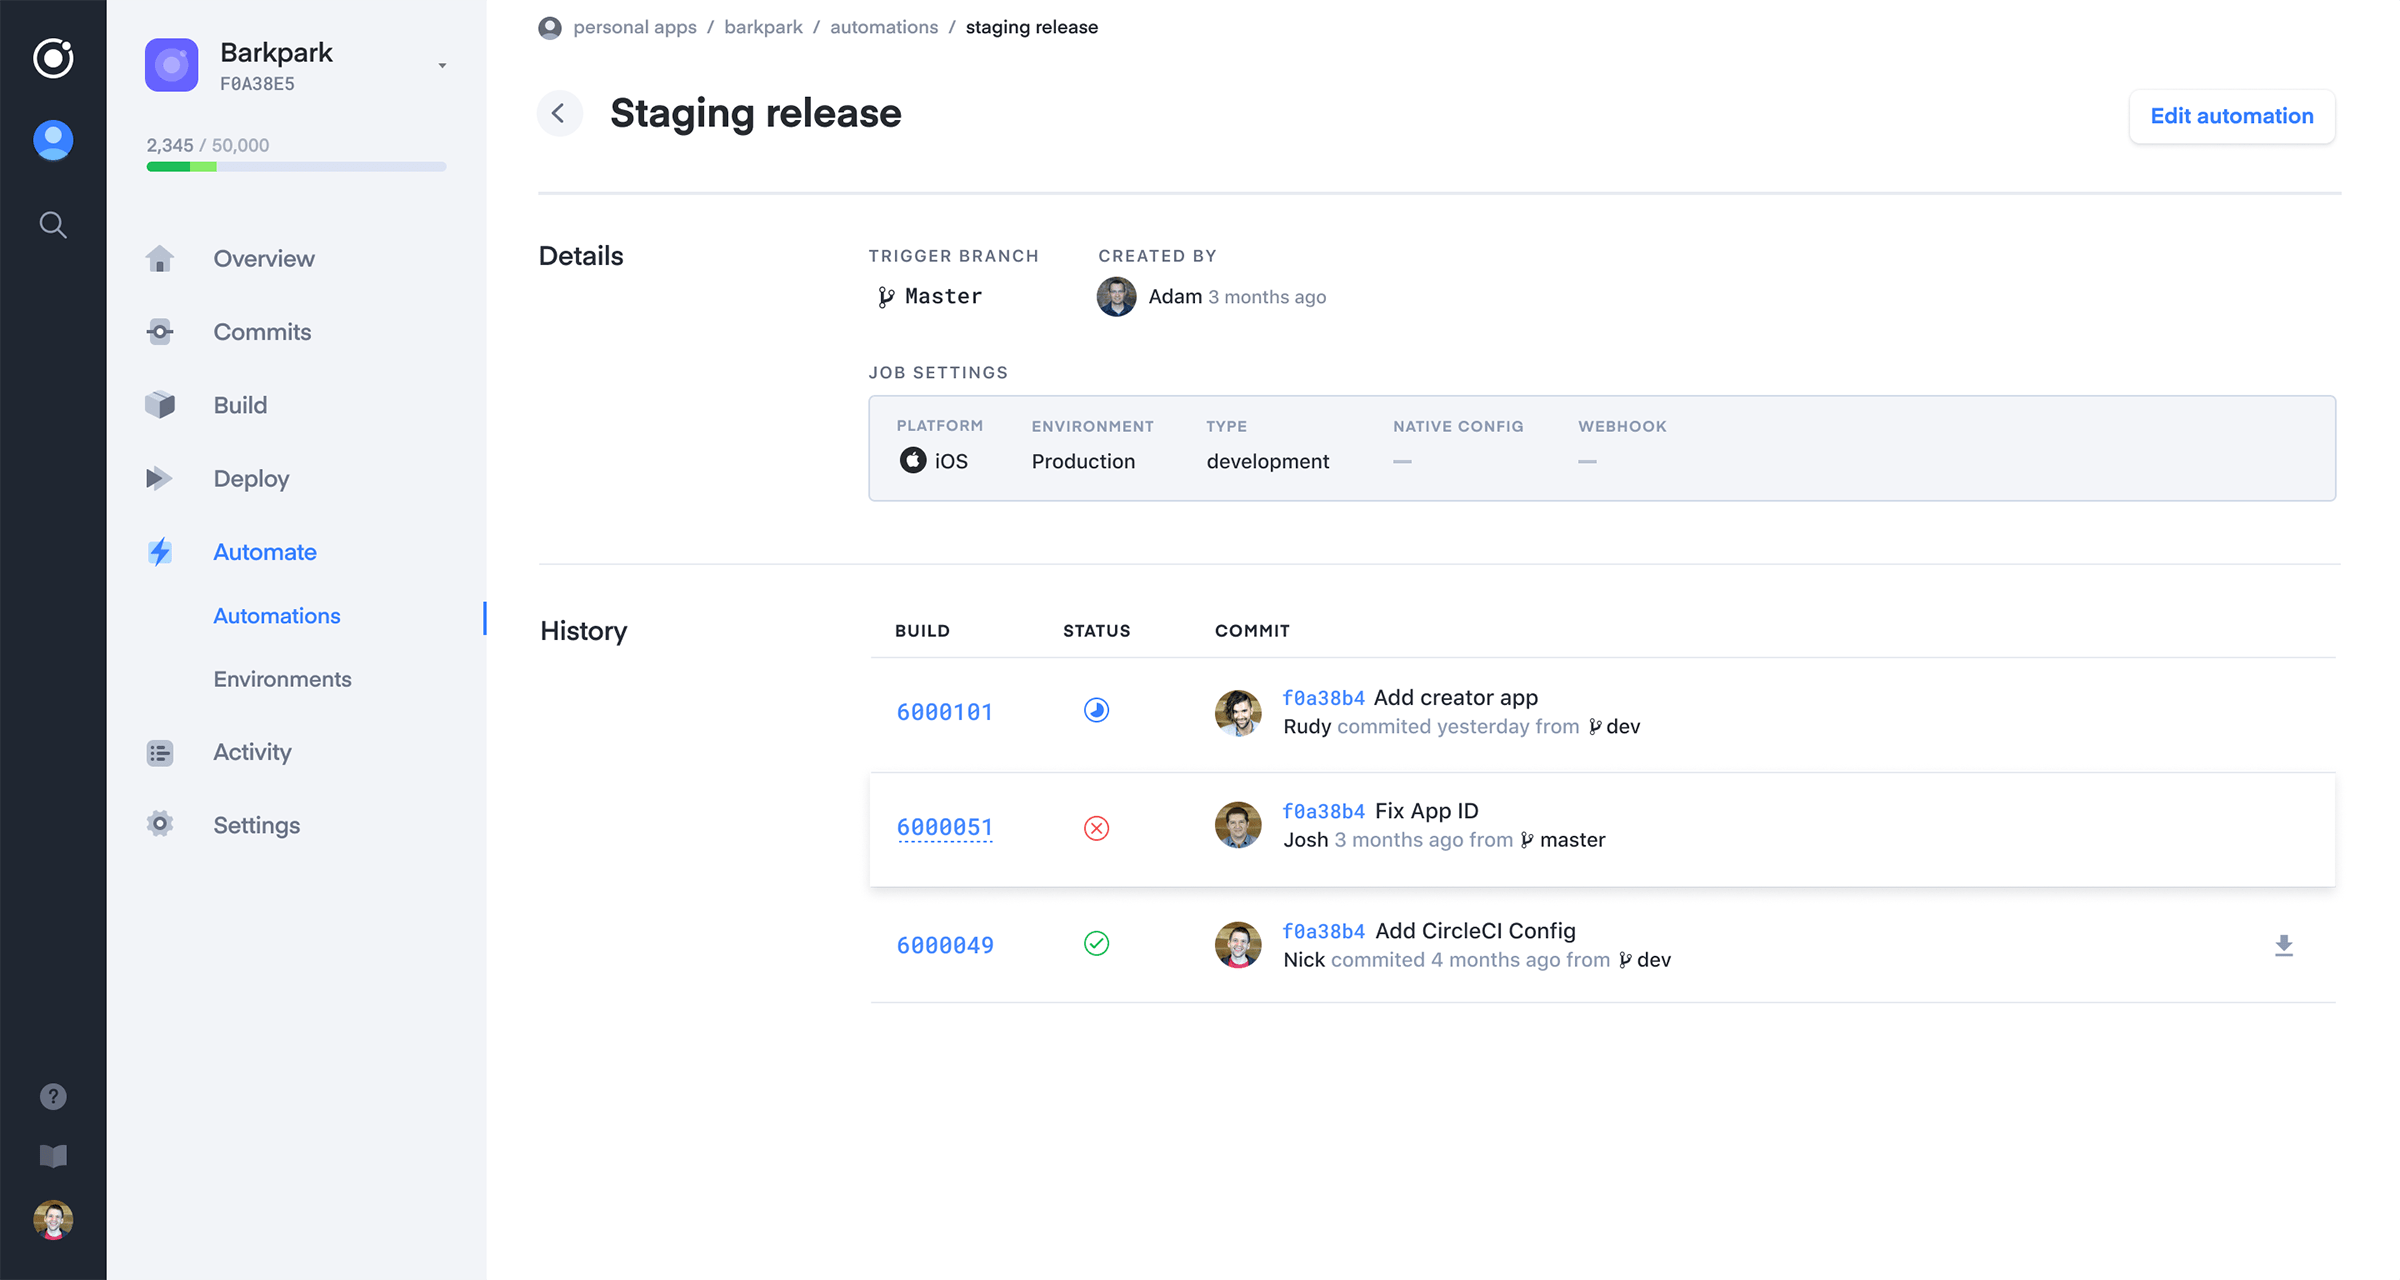The height and width of the screenshot is (1280, 2400).
Task: Open build 6000051 link
Action: click(944, 828)
